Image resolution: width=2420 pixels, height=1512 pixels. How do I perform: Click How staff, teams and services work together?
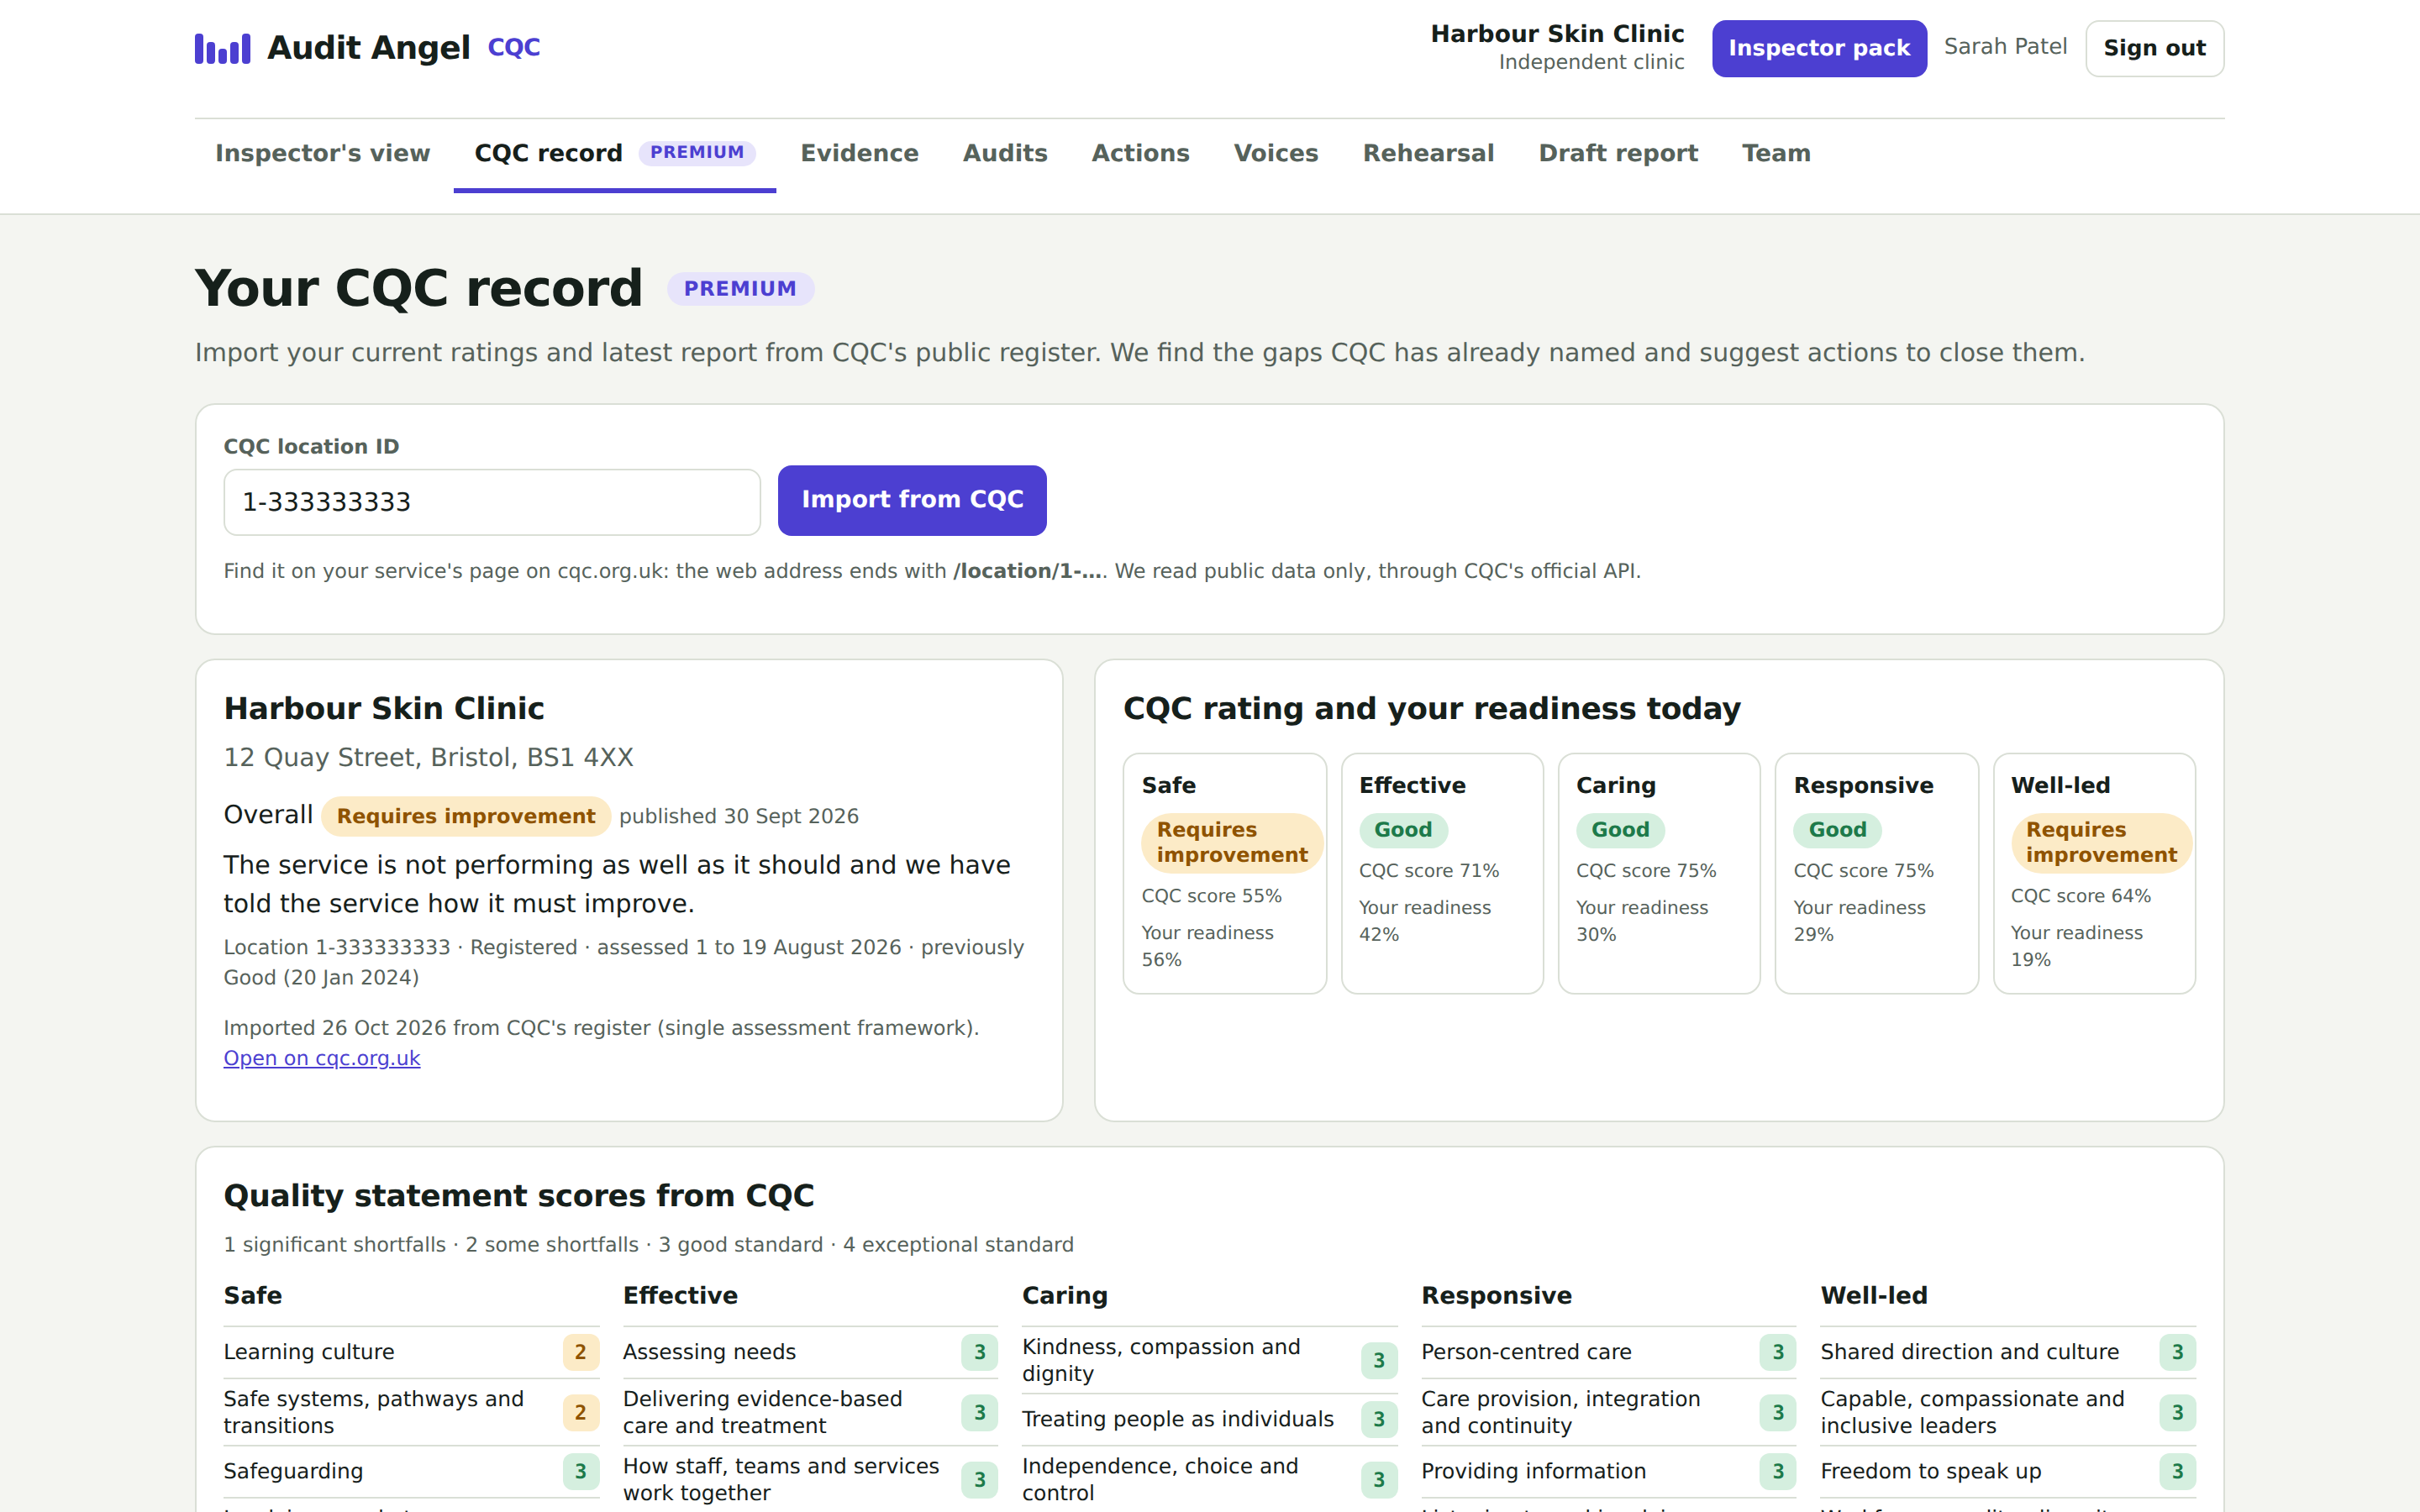click(x=810, y=1479)
